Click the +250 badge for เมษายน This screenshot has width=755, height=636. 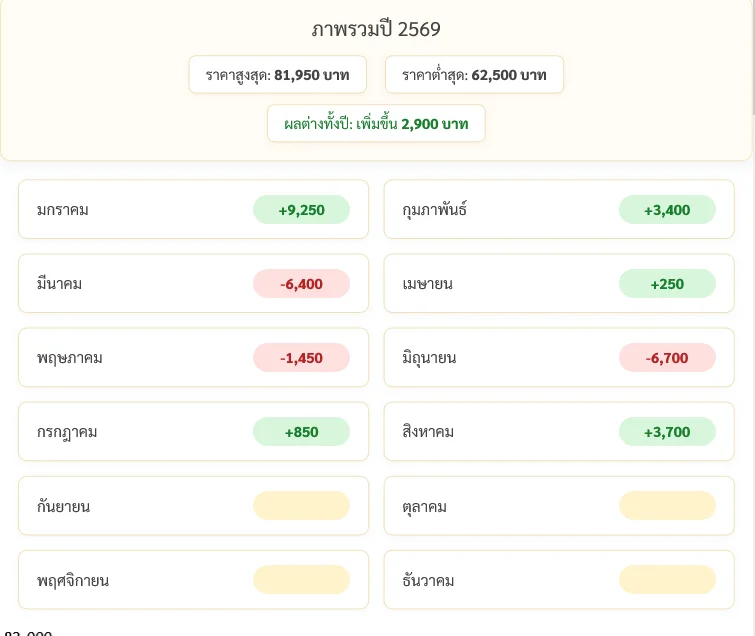pos(667,284)
